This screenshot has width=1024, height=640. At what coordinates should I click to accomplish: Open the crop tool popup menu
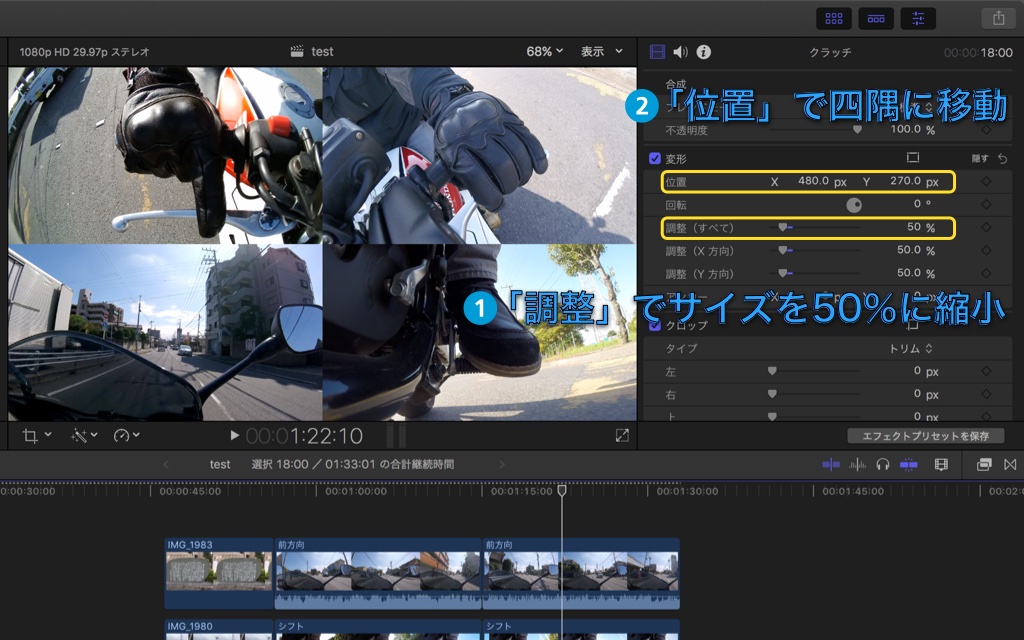(37, 435)
